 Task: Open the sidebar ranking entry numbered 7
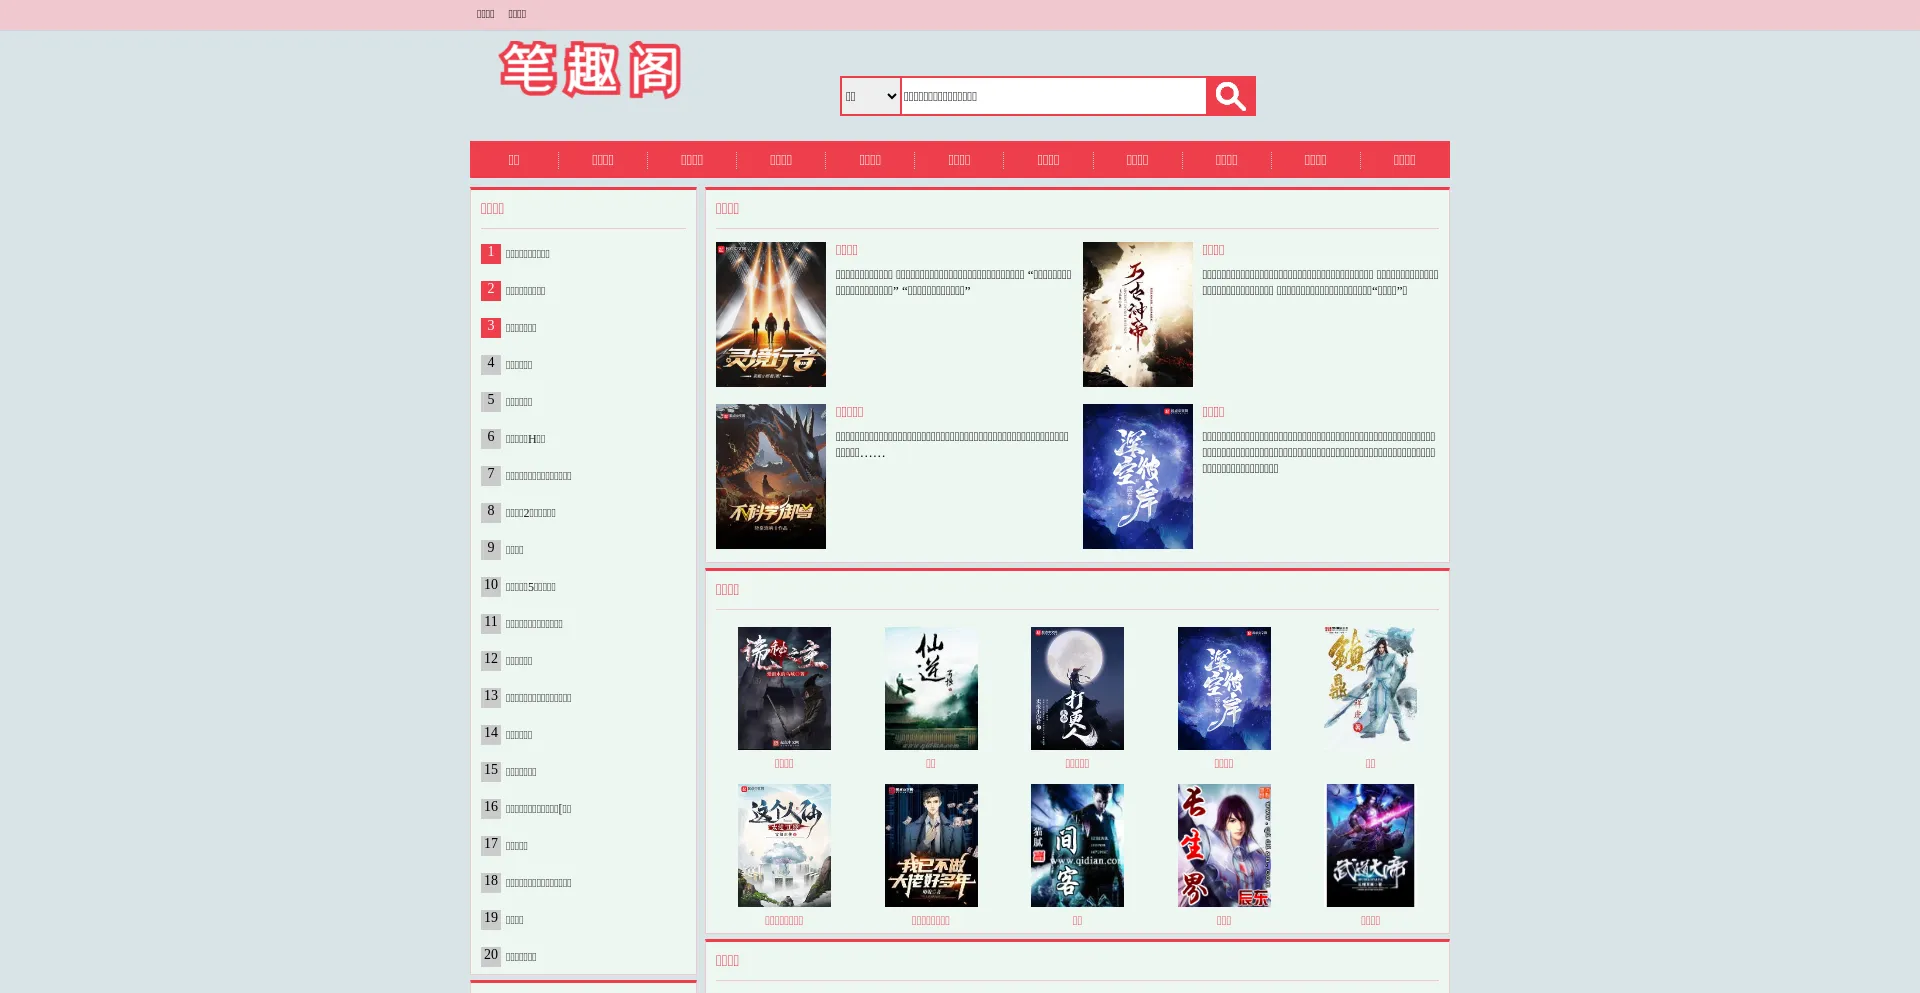tap(539, 476)
